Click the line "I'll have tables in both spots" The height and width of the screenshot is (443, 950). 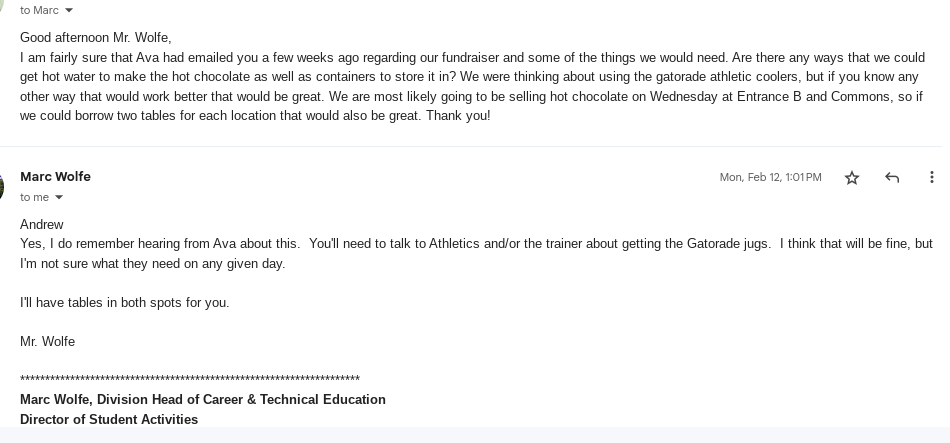point(124,302)
